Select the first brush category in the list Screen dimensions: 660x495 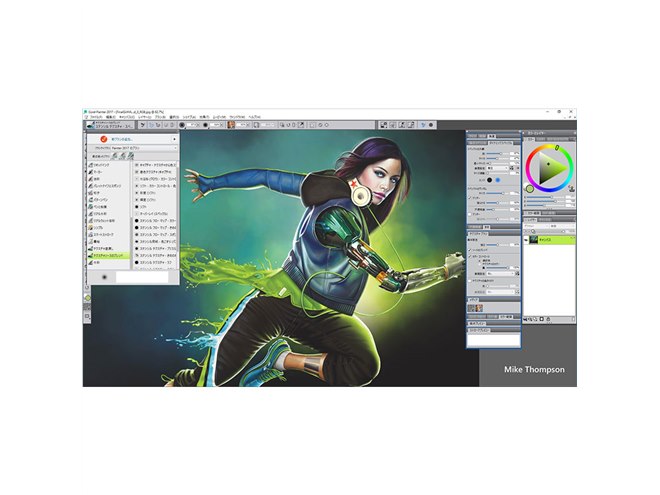coord(109,165)
